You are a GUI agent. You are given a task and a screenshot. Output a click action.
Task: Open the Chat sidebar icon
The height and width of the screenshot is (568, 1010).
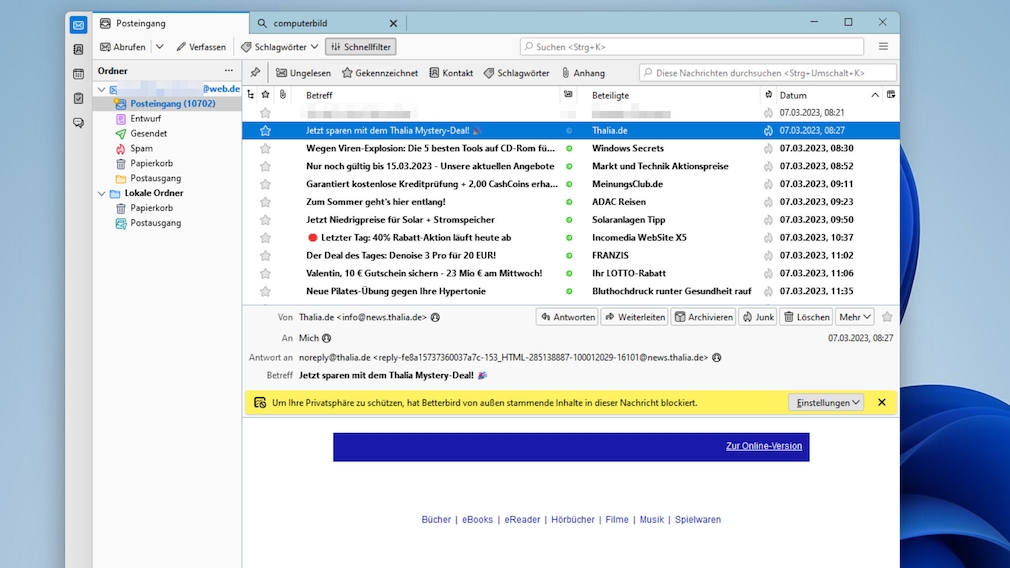[78, 123]
